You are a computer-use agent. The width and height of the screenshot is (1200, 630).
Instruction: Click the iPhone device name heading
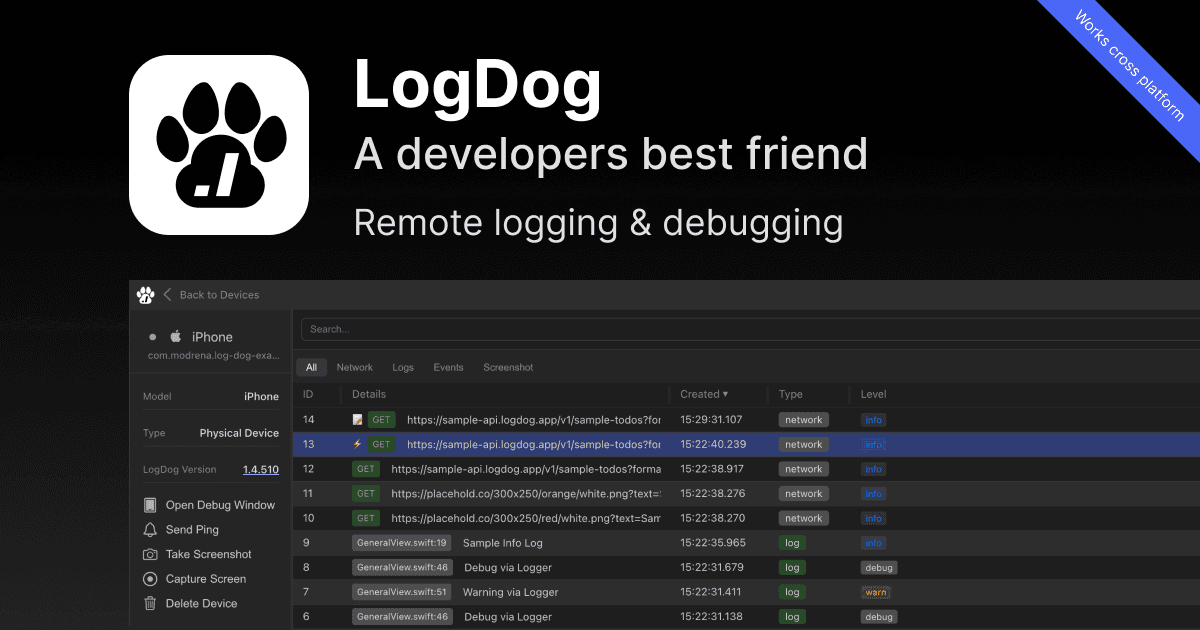tap(212, 337)
